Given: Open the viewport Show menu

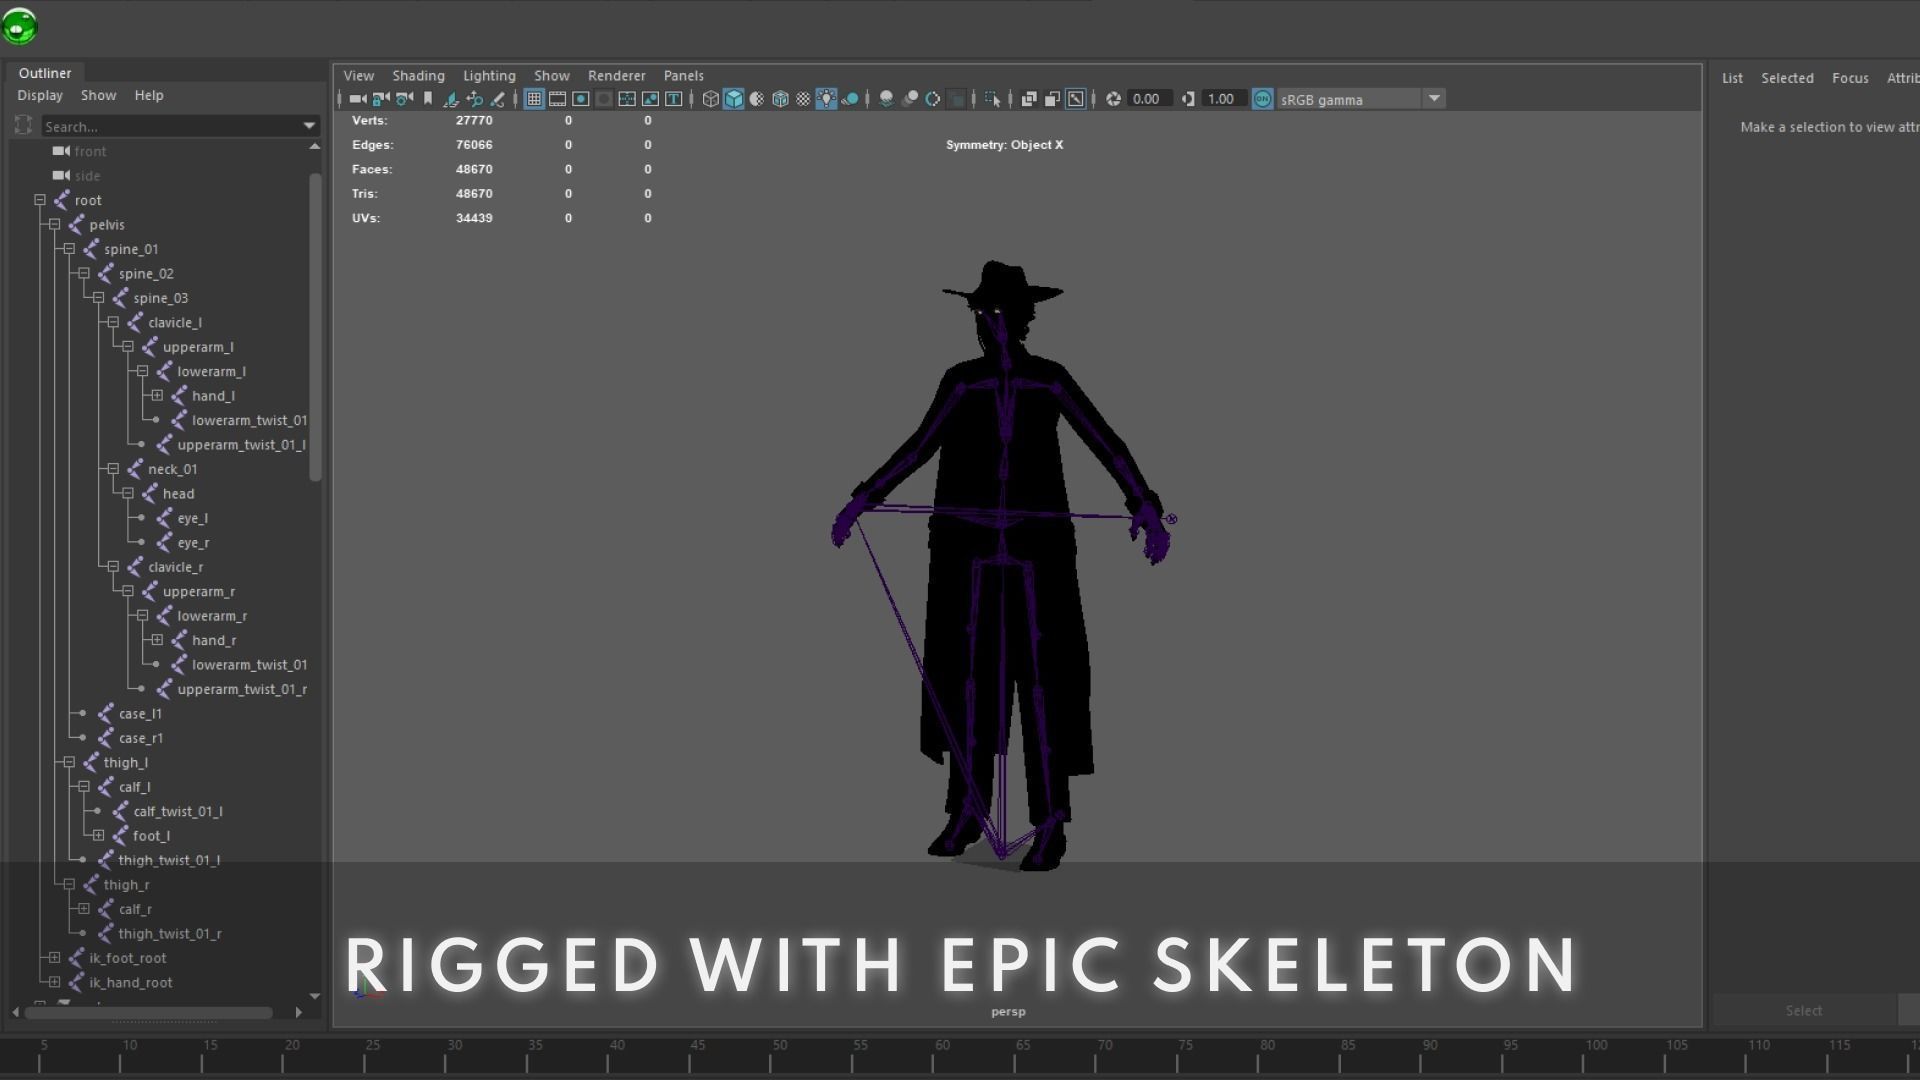Looking at the screenshot, I should [552, 76].
